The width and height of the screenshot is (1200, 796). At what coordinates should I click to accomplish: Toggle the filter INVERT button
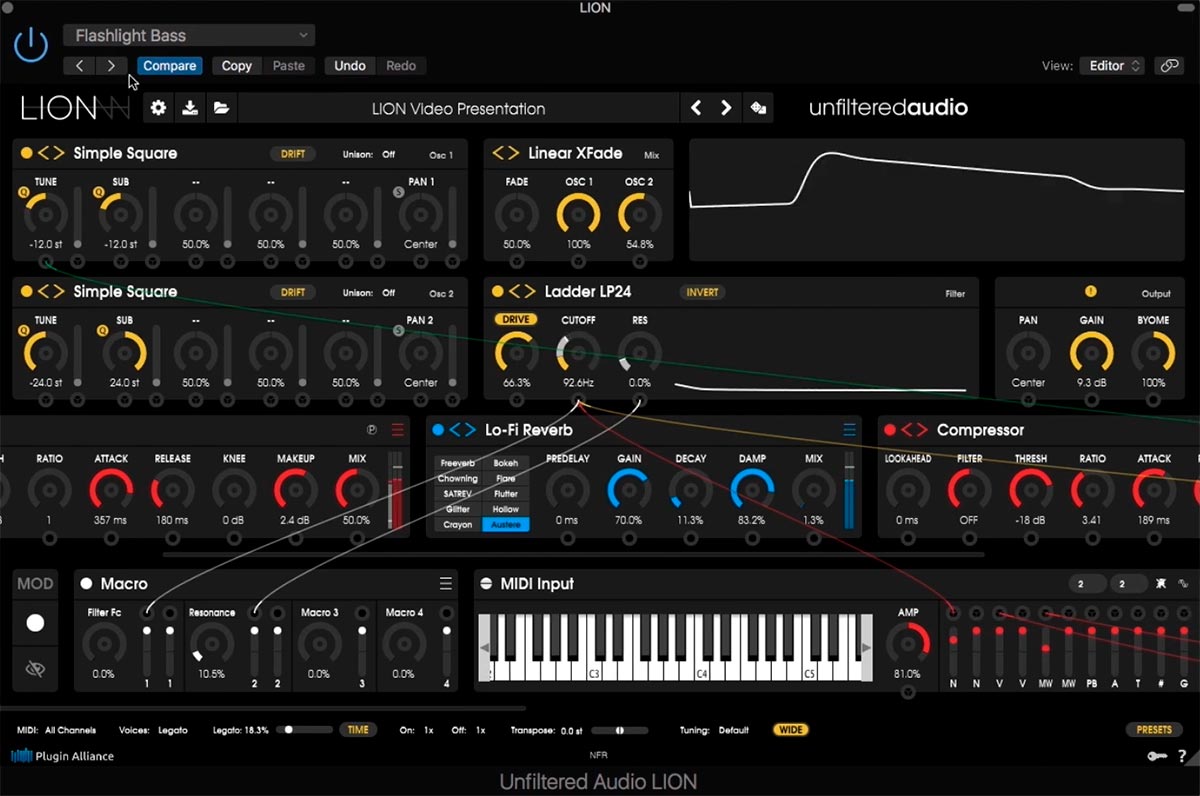click(x=702, y=293)
